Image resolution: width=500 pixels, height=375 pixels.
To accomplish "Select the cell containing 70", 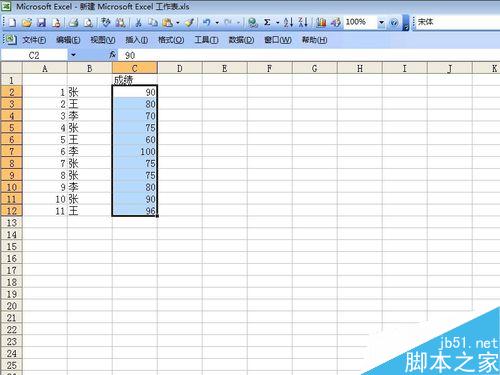I will [135, 116].
